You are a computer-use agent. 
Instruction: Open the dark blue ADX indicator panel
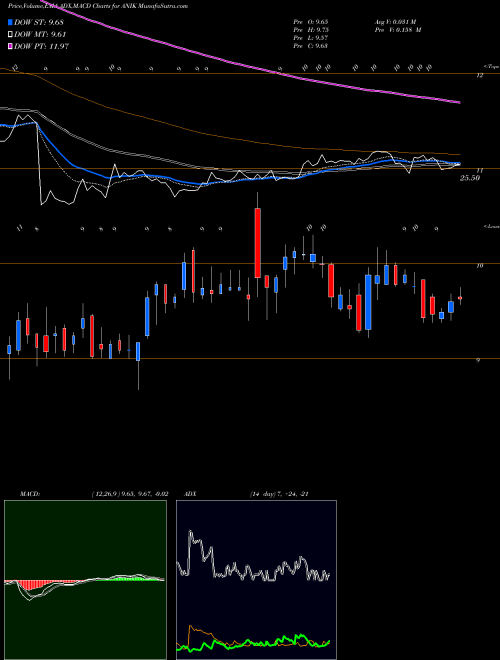tap(256, 580)
